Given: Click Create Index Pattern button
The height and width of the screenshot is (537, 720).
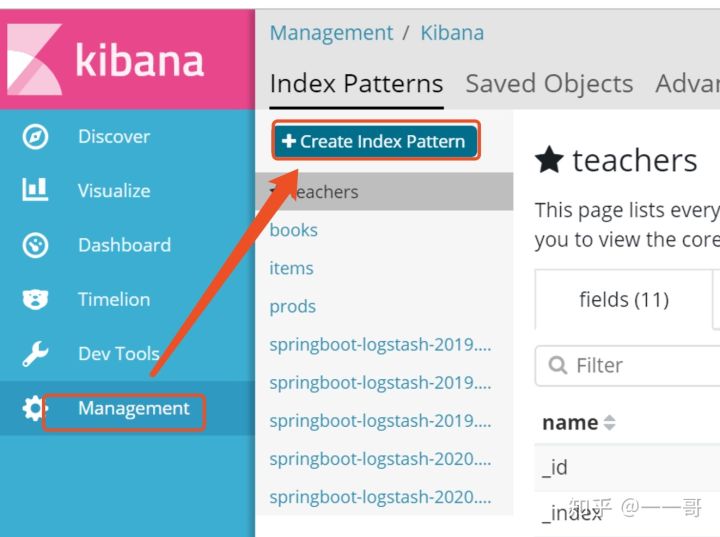Looking at the screenshot, I should click(375, 141).
